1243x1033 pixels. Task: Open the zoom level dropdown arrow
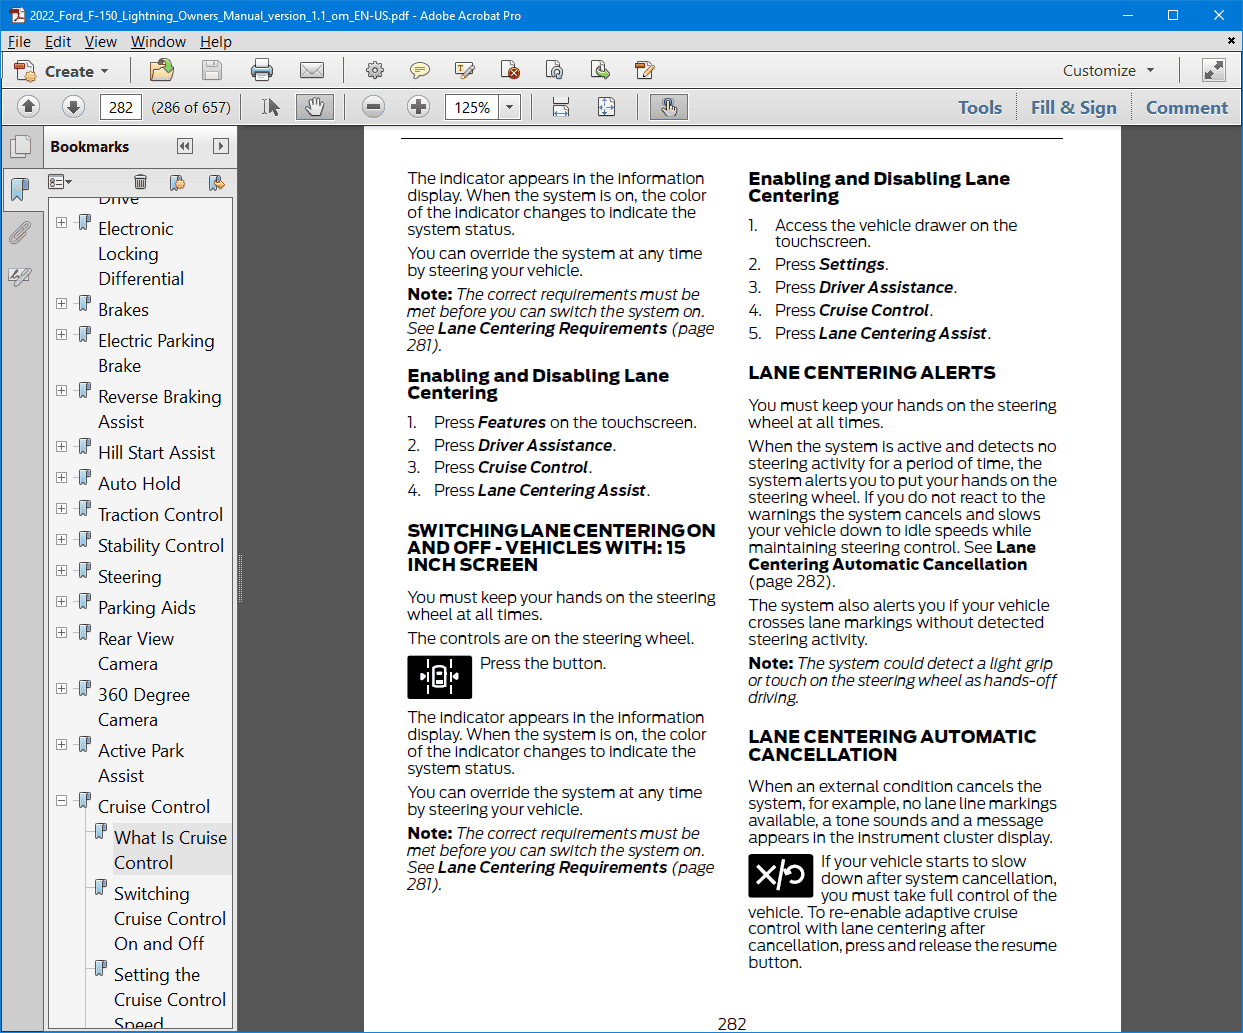[x=510, y=107]
